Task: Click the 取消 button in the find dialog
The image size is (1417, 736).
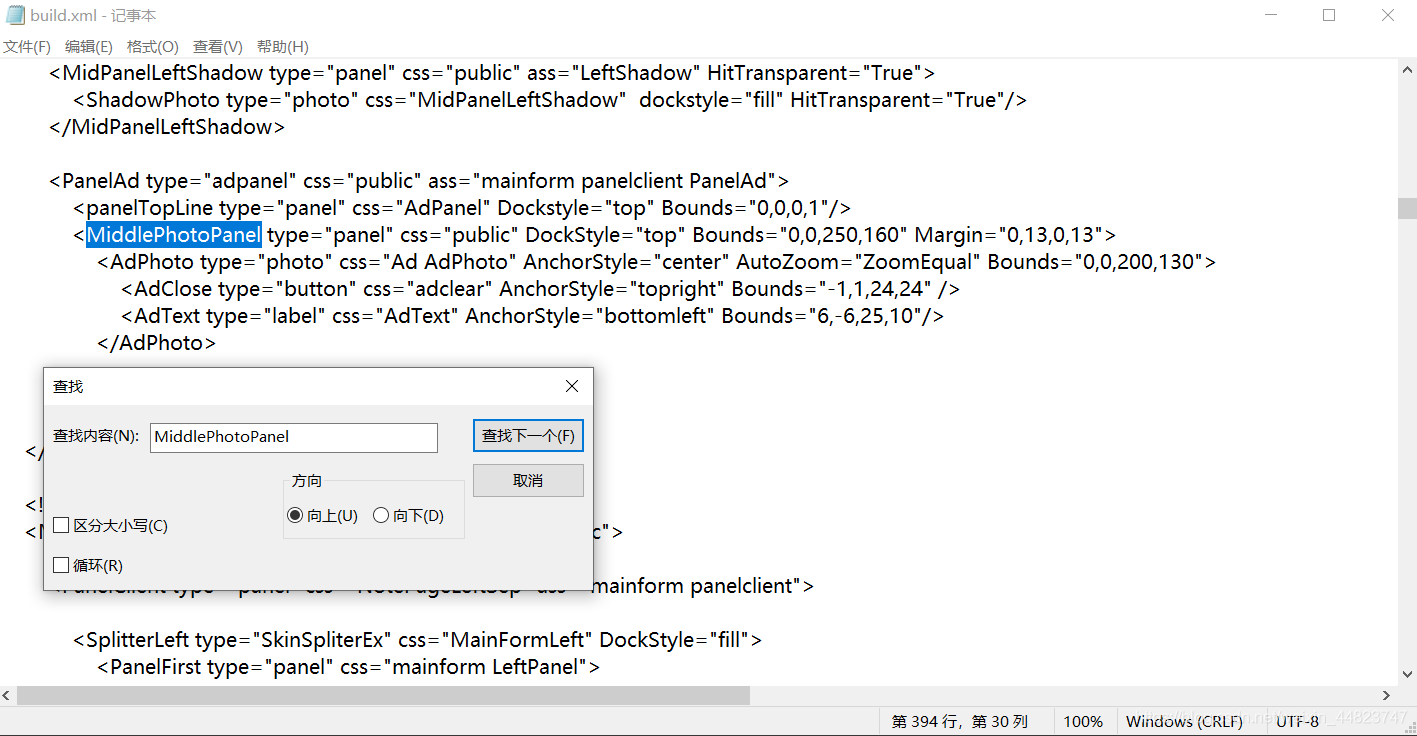Action: point(528,480)
